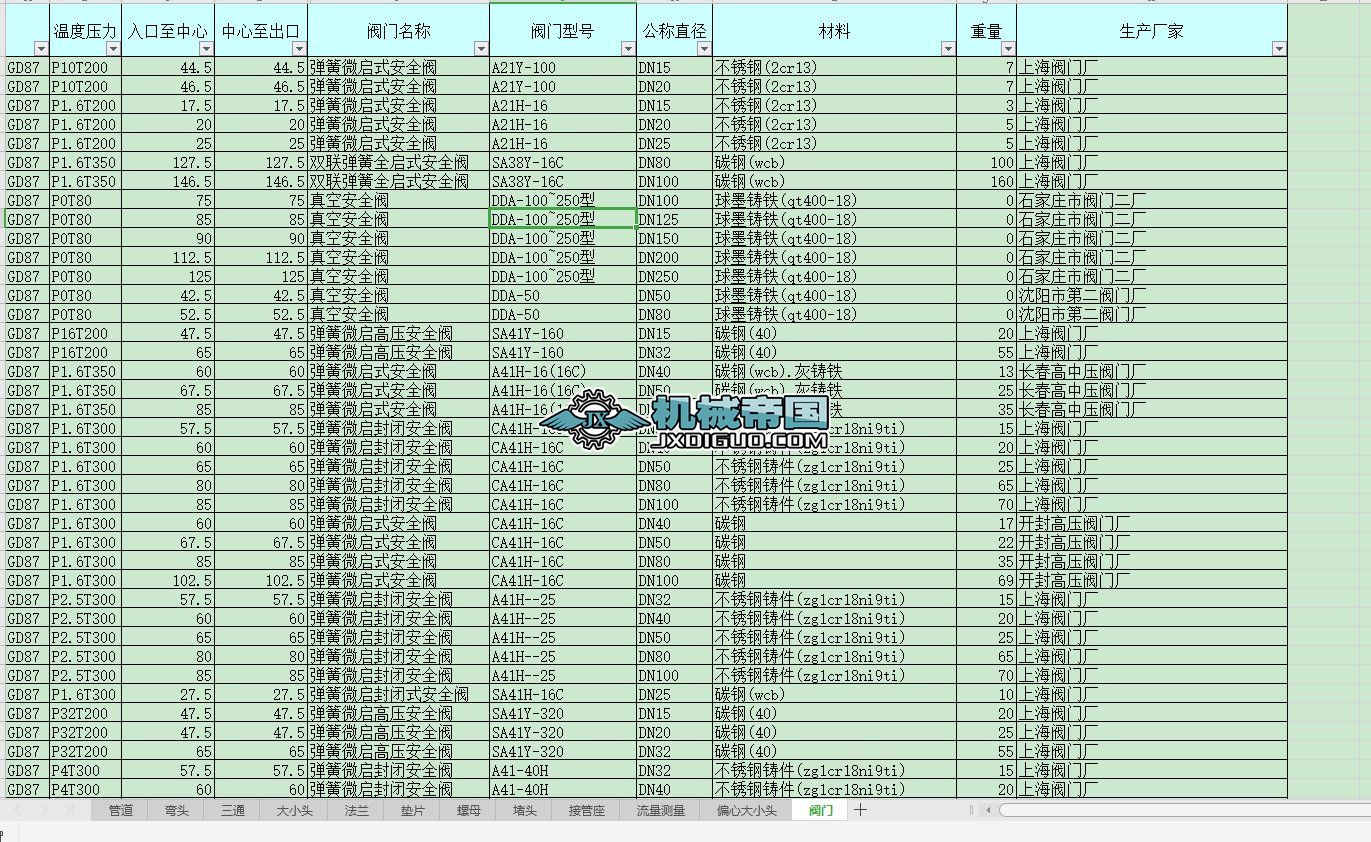Add a new worksheet with the plus icon
This screenshot has height=842, width=1371.
tap(858, 810)
